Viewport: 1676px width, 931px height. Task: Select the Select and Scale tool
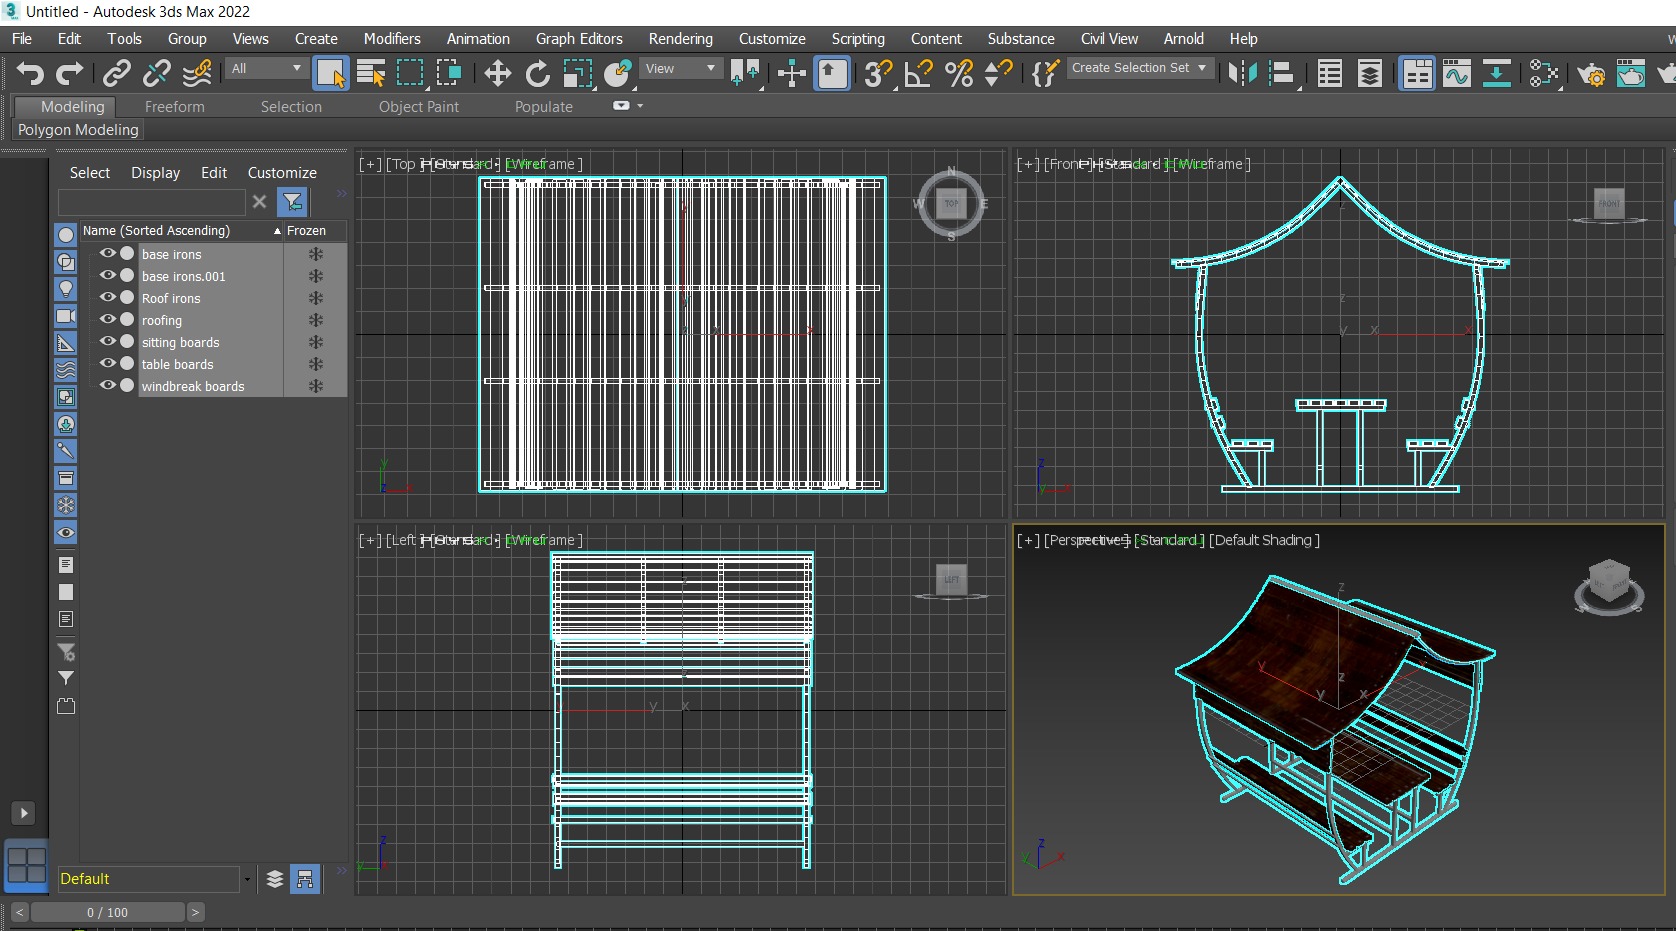click(x=577, y=73)
